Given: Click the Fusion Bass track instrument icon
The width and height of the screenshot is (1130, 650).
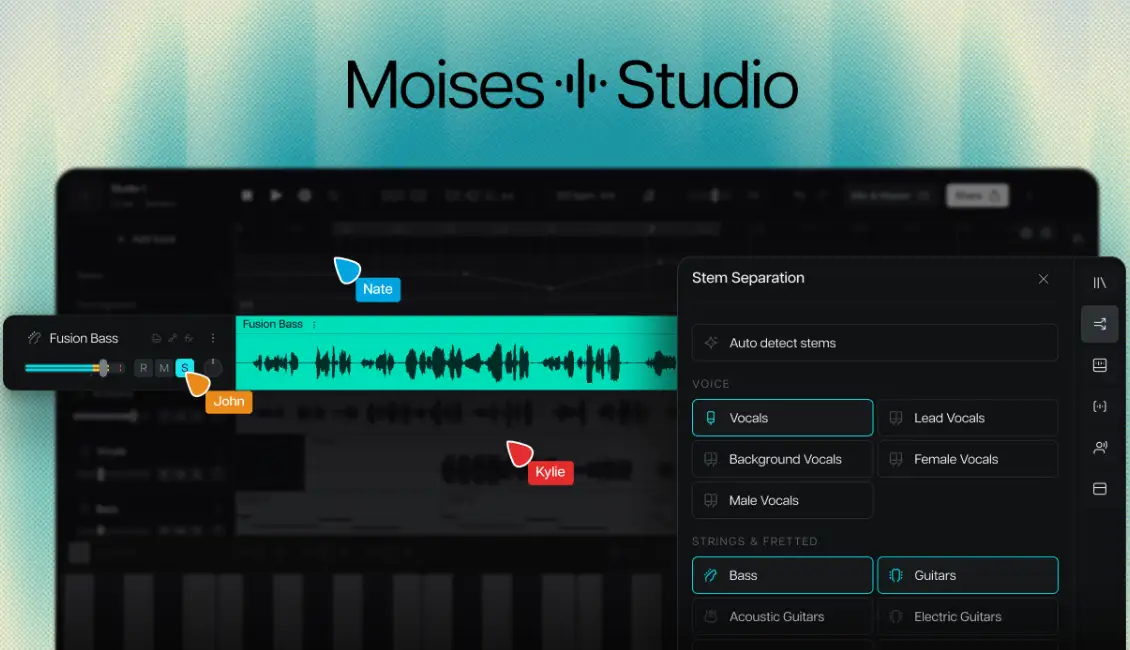Looking at the screenshot, I should [34, 338].
